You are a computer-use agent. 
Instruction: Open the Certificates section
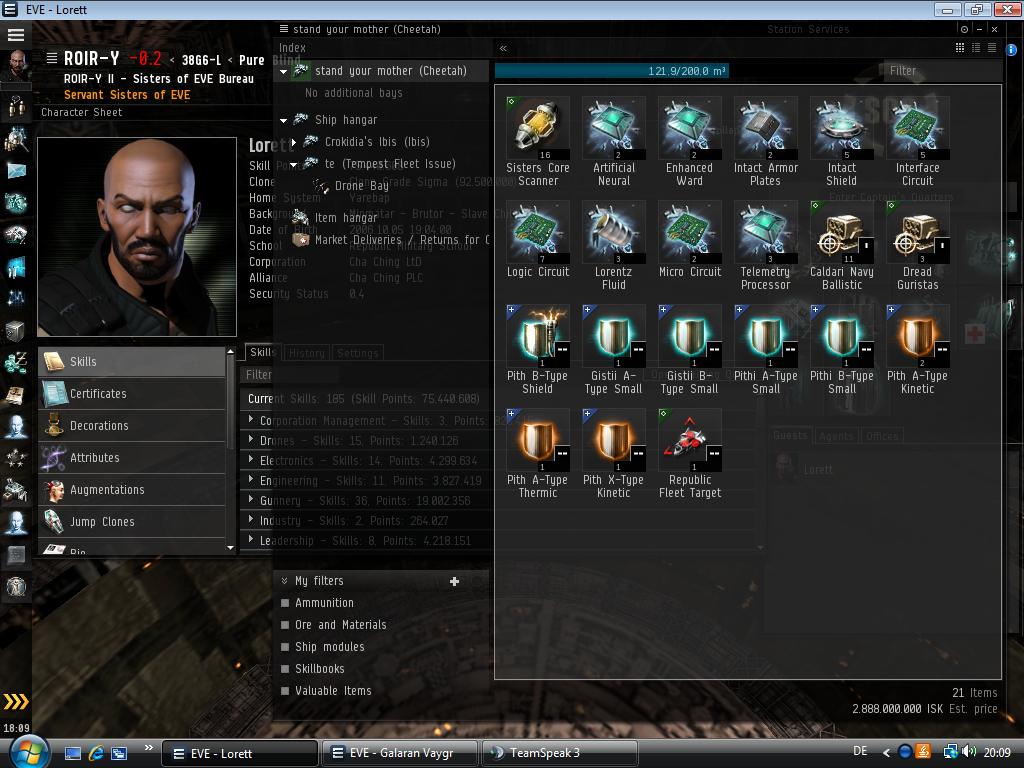[132, 393]
